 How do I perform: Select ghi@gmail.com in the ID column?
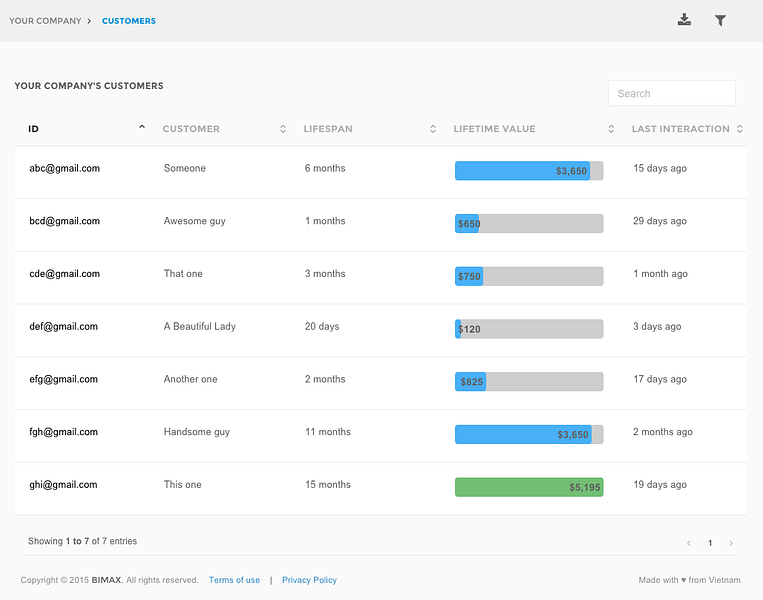click(63, 485)
